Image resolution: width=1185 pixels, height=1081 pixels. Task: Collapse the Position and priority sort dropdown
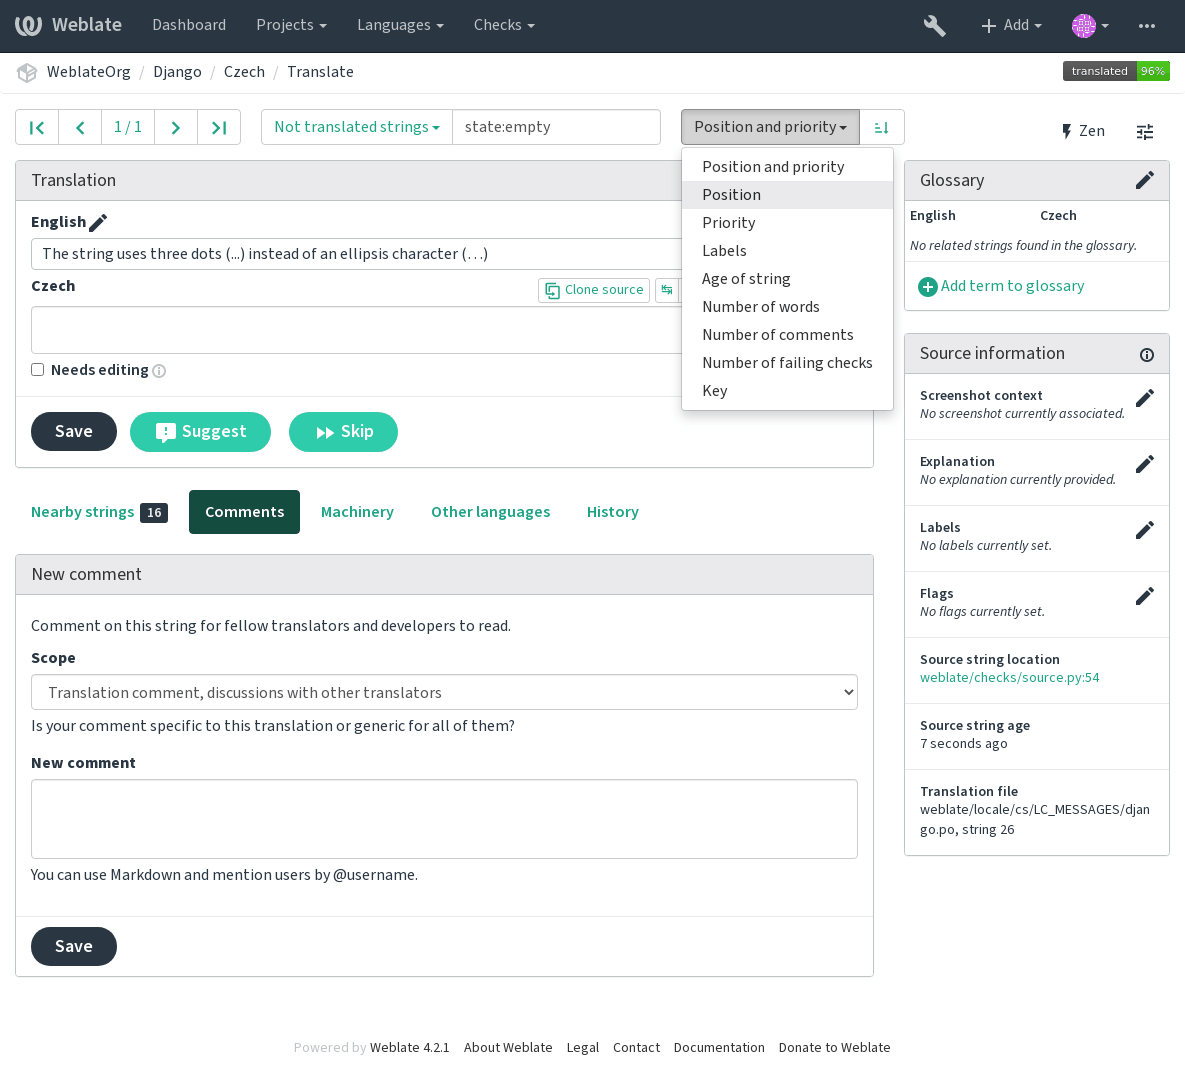770,127
